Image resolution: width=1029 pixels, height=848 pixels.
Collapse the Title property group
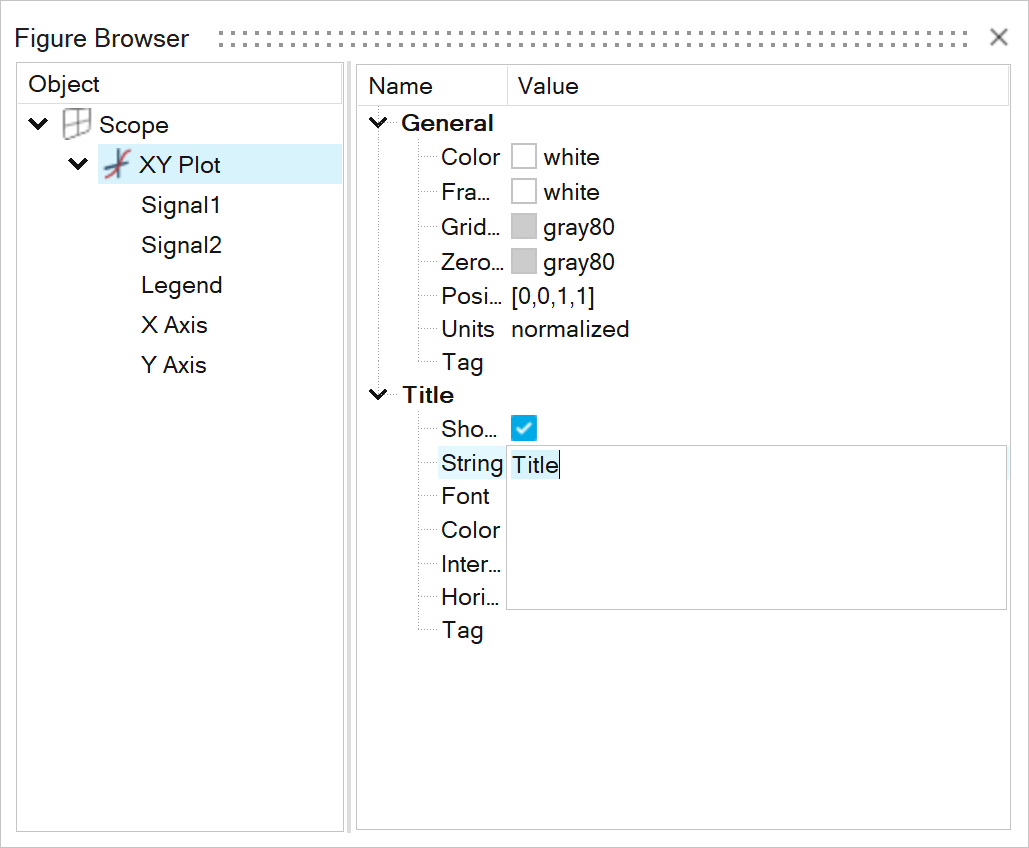[x=378, y=395]
